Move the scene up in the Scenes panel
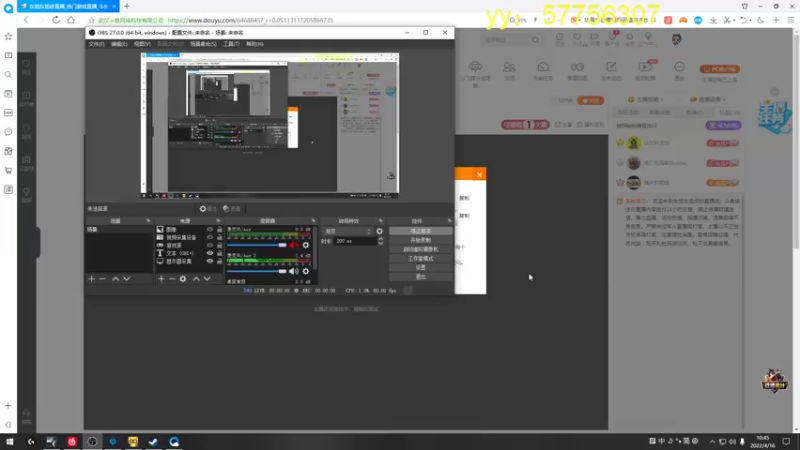The image size is (800, 450). pos(116,279)
